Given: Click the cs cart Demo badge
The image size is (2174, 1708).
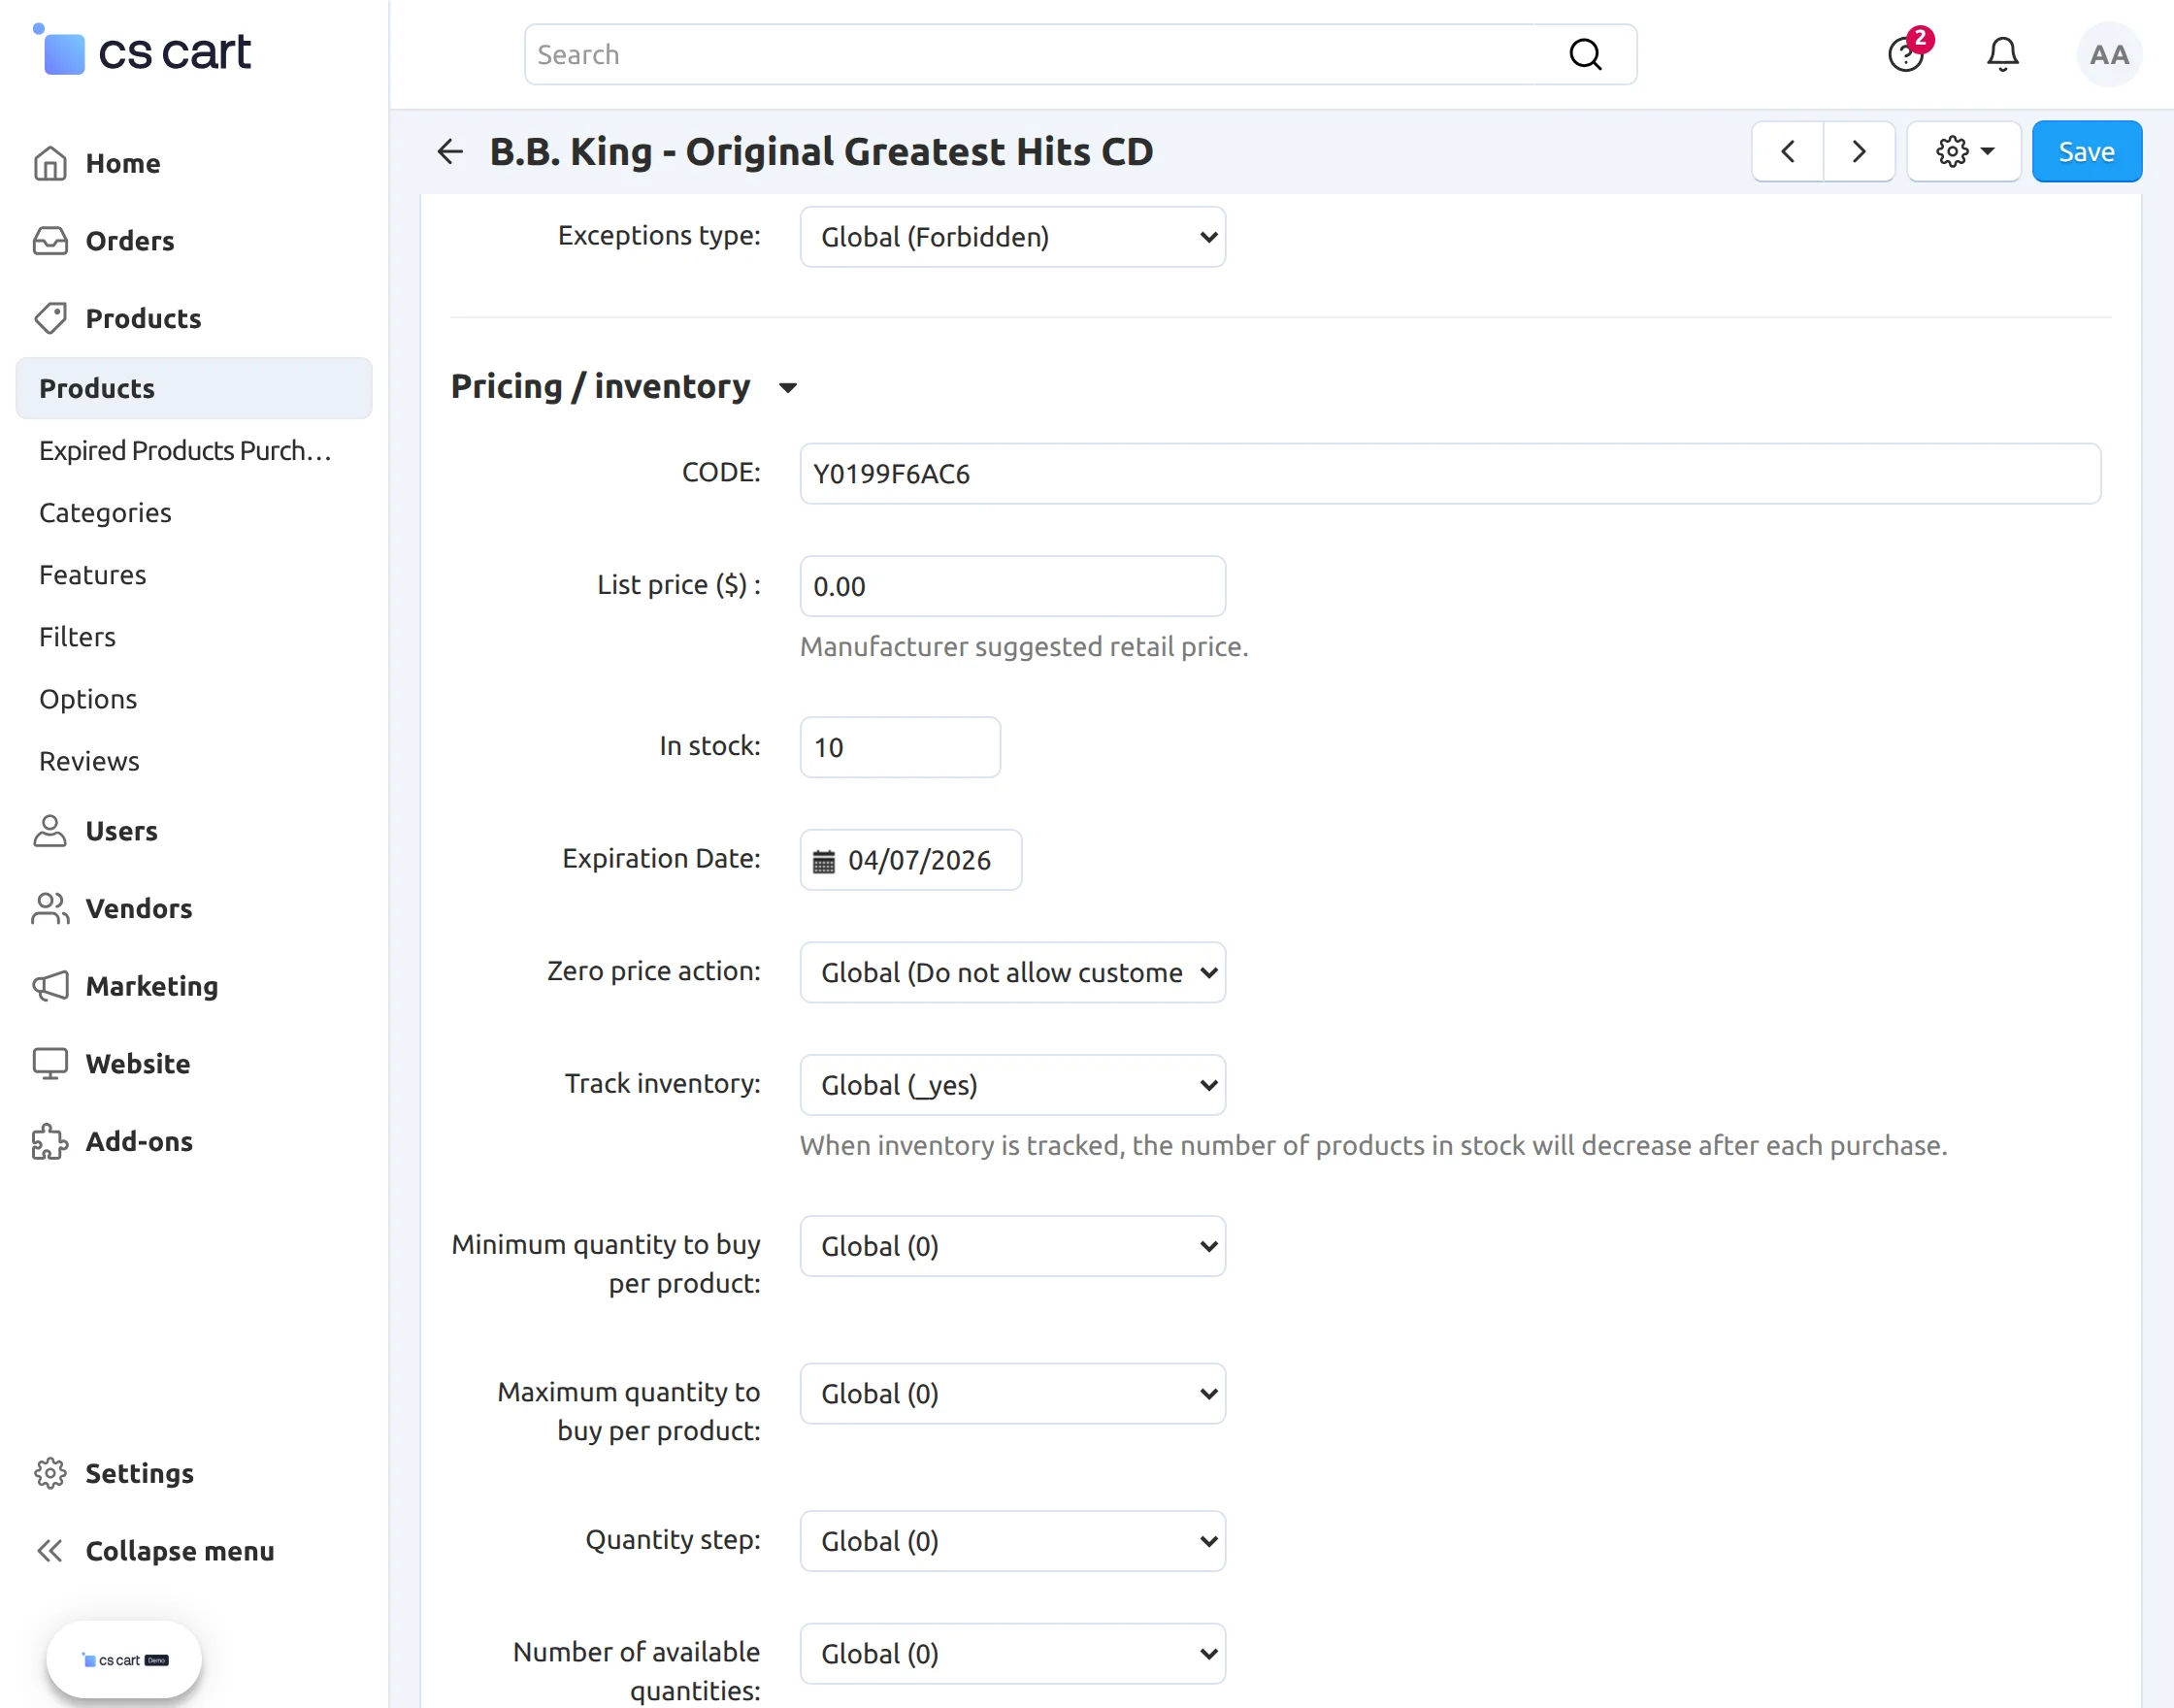Looking at the screenshot, I should point(124,1659).
